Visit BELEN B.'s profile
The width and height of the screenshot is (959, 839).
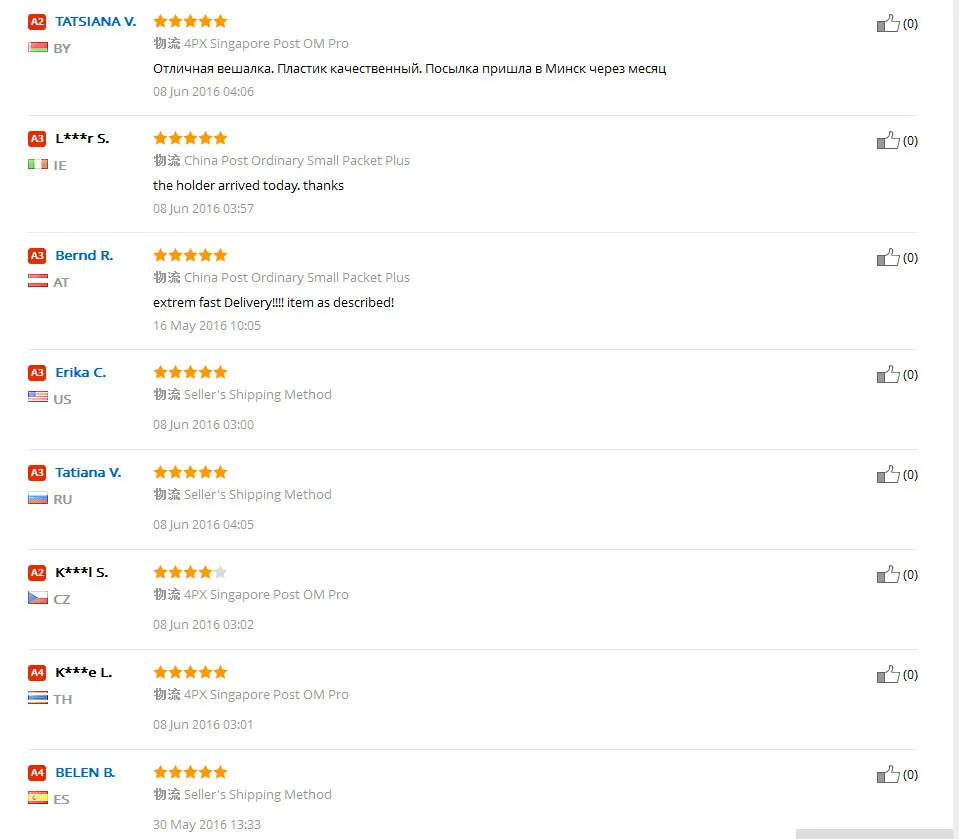coord(85,773)
